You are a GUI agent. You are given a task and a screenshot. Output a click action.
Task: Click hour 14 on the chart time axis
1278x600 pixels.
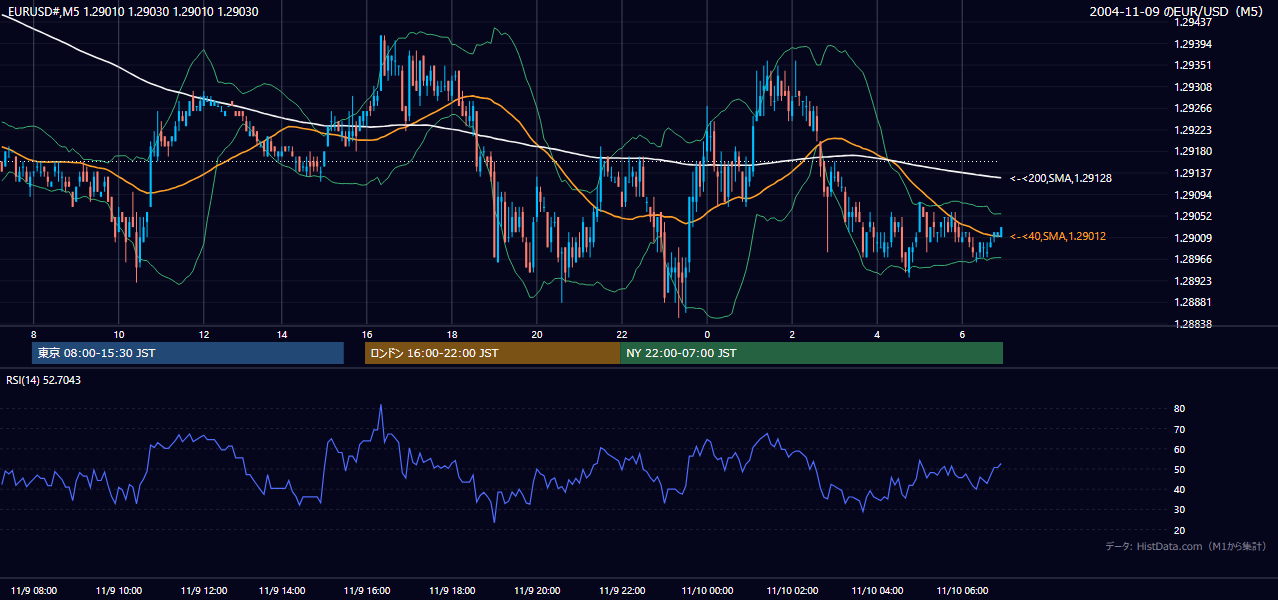(x=282, y=334)
